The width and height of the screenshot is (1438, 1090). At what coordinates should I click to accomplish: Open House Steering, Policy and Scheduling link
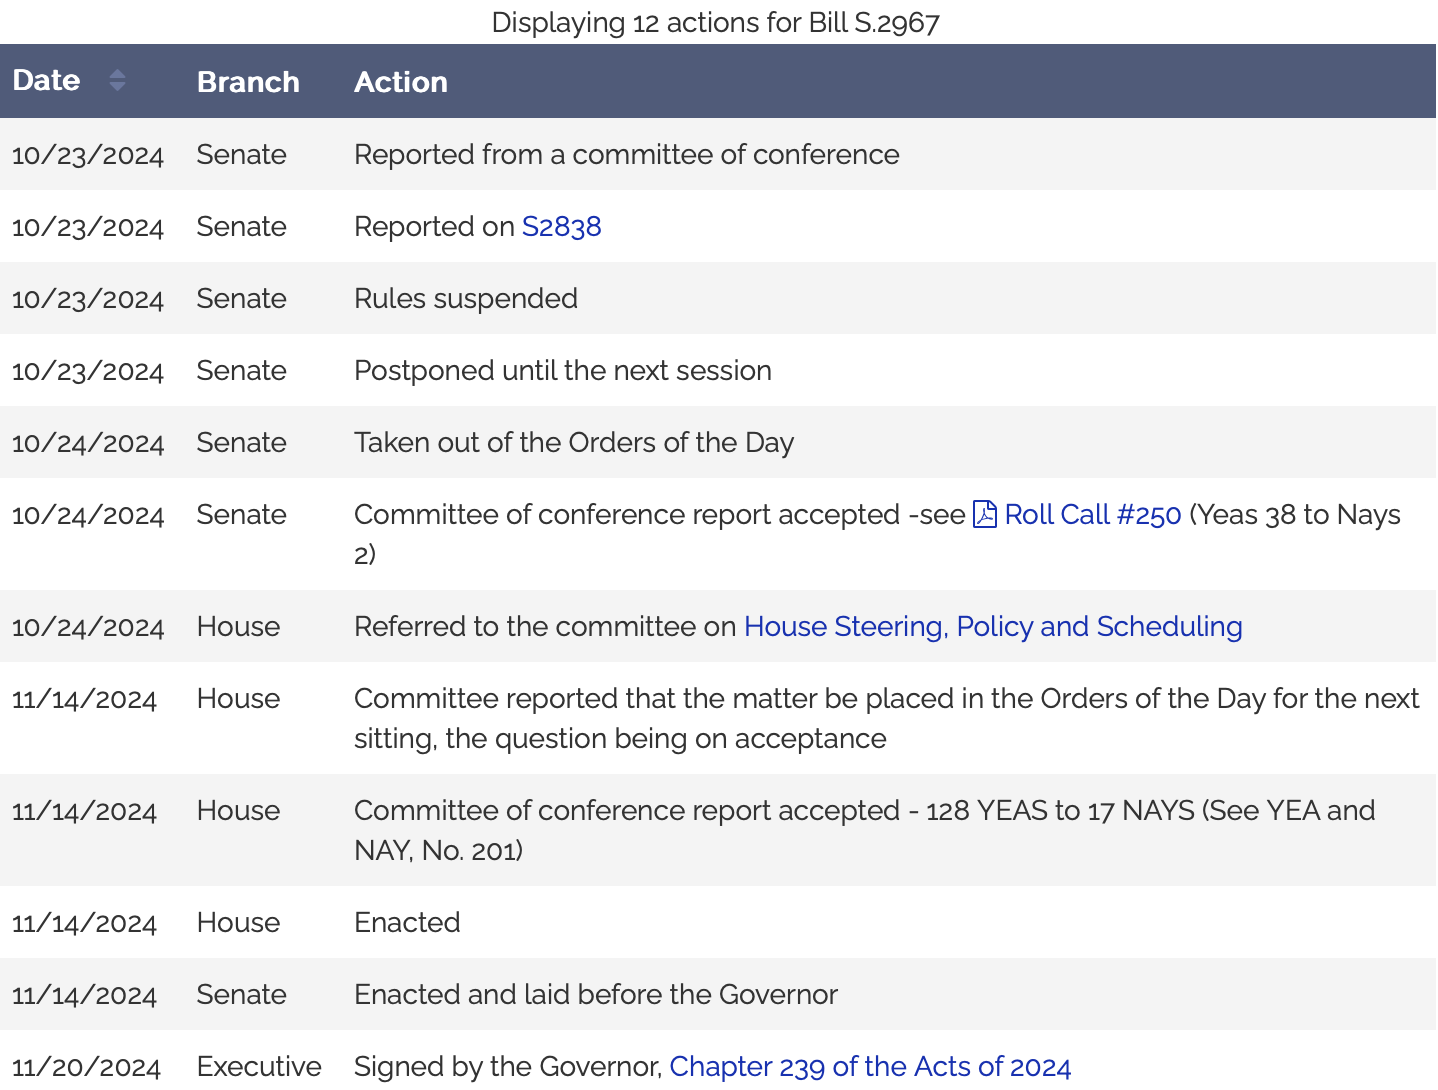[992, 627]
